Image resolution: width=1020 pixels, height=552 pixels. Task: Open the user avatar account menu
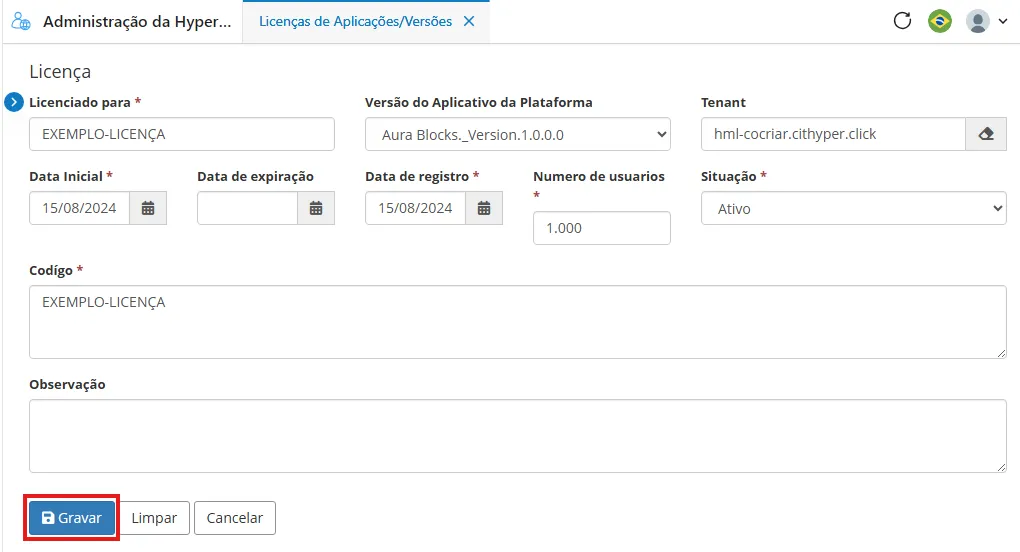pos(986,21)
